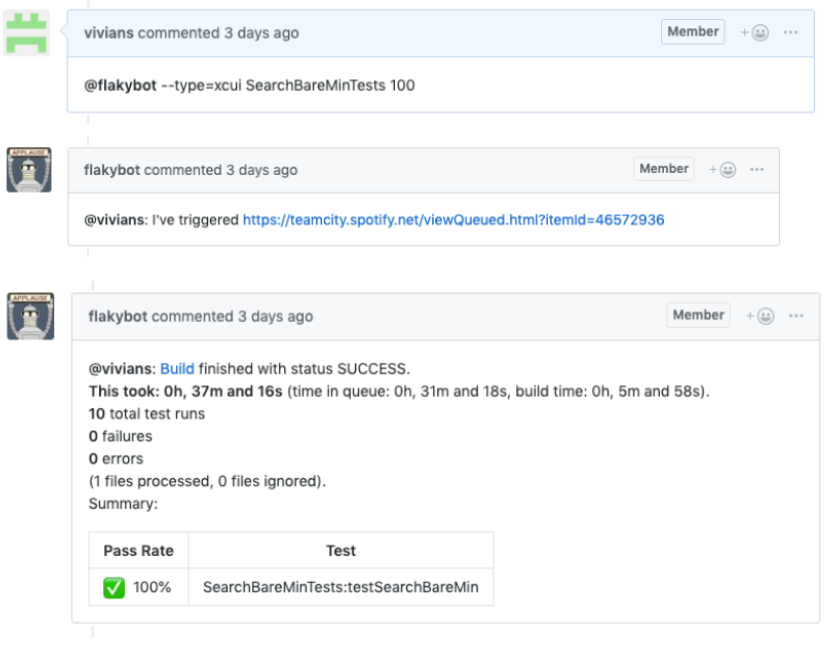Add emoji reaction to vivians' comment
The image size is (832, 646).
[x=755, y=33]
